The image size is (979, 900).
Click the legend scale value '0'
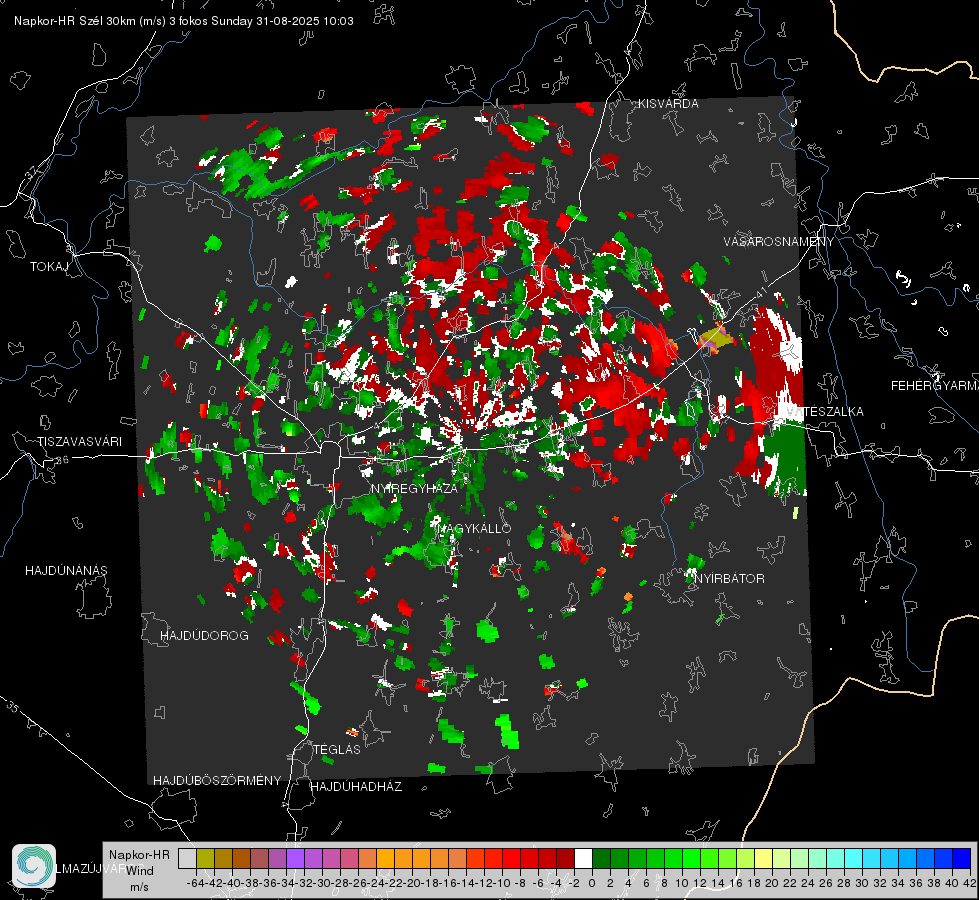(592, 884)
